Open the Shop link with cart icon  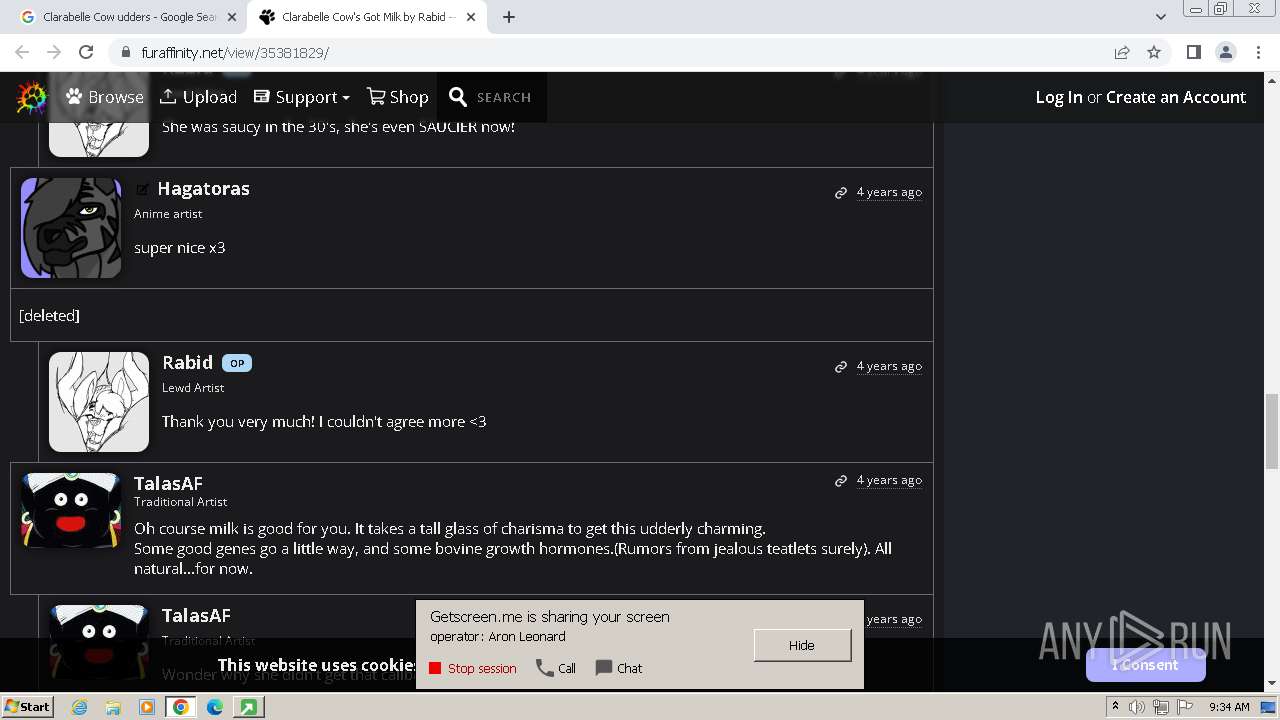click(x=398, y=97)
